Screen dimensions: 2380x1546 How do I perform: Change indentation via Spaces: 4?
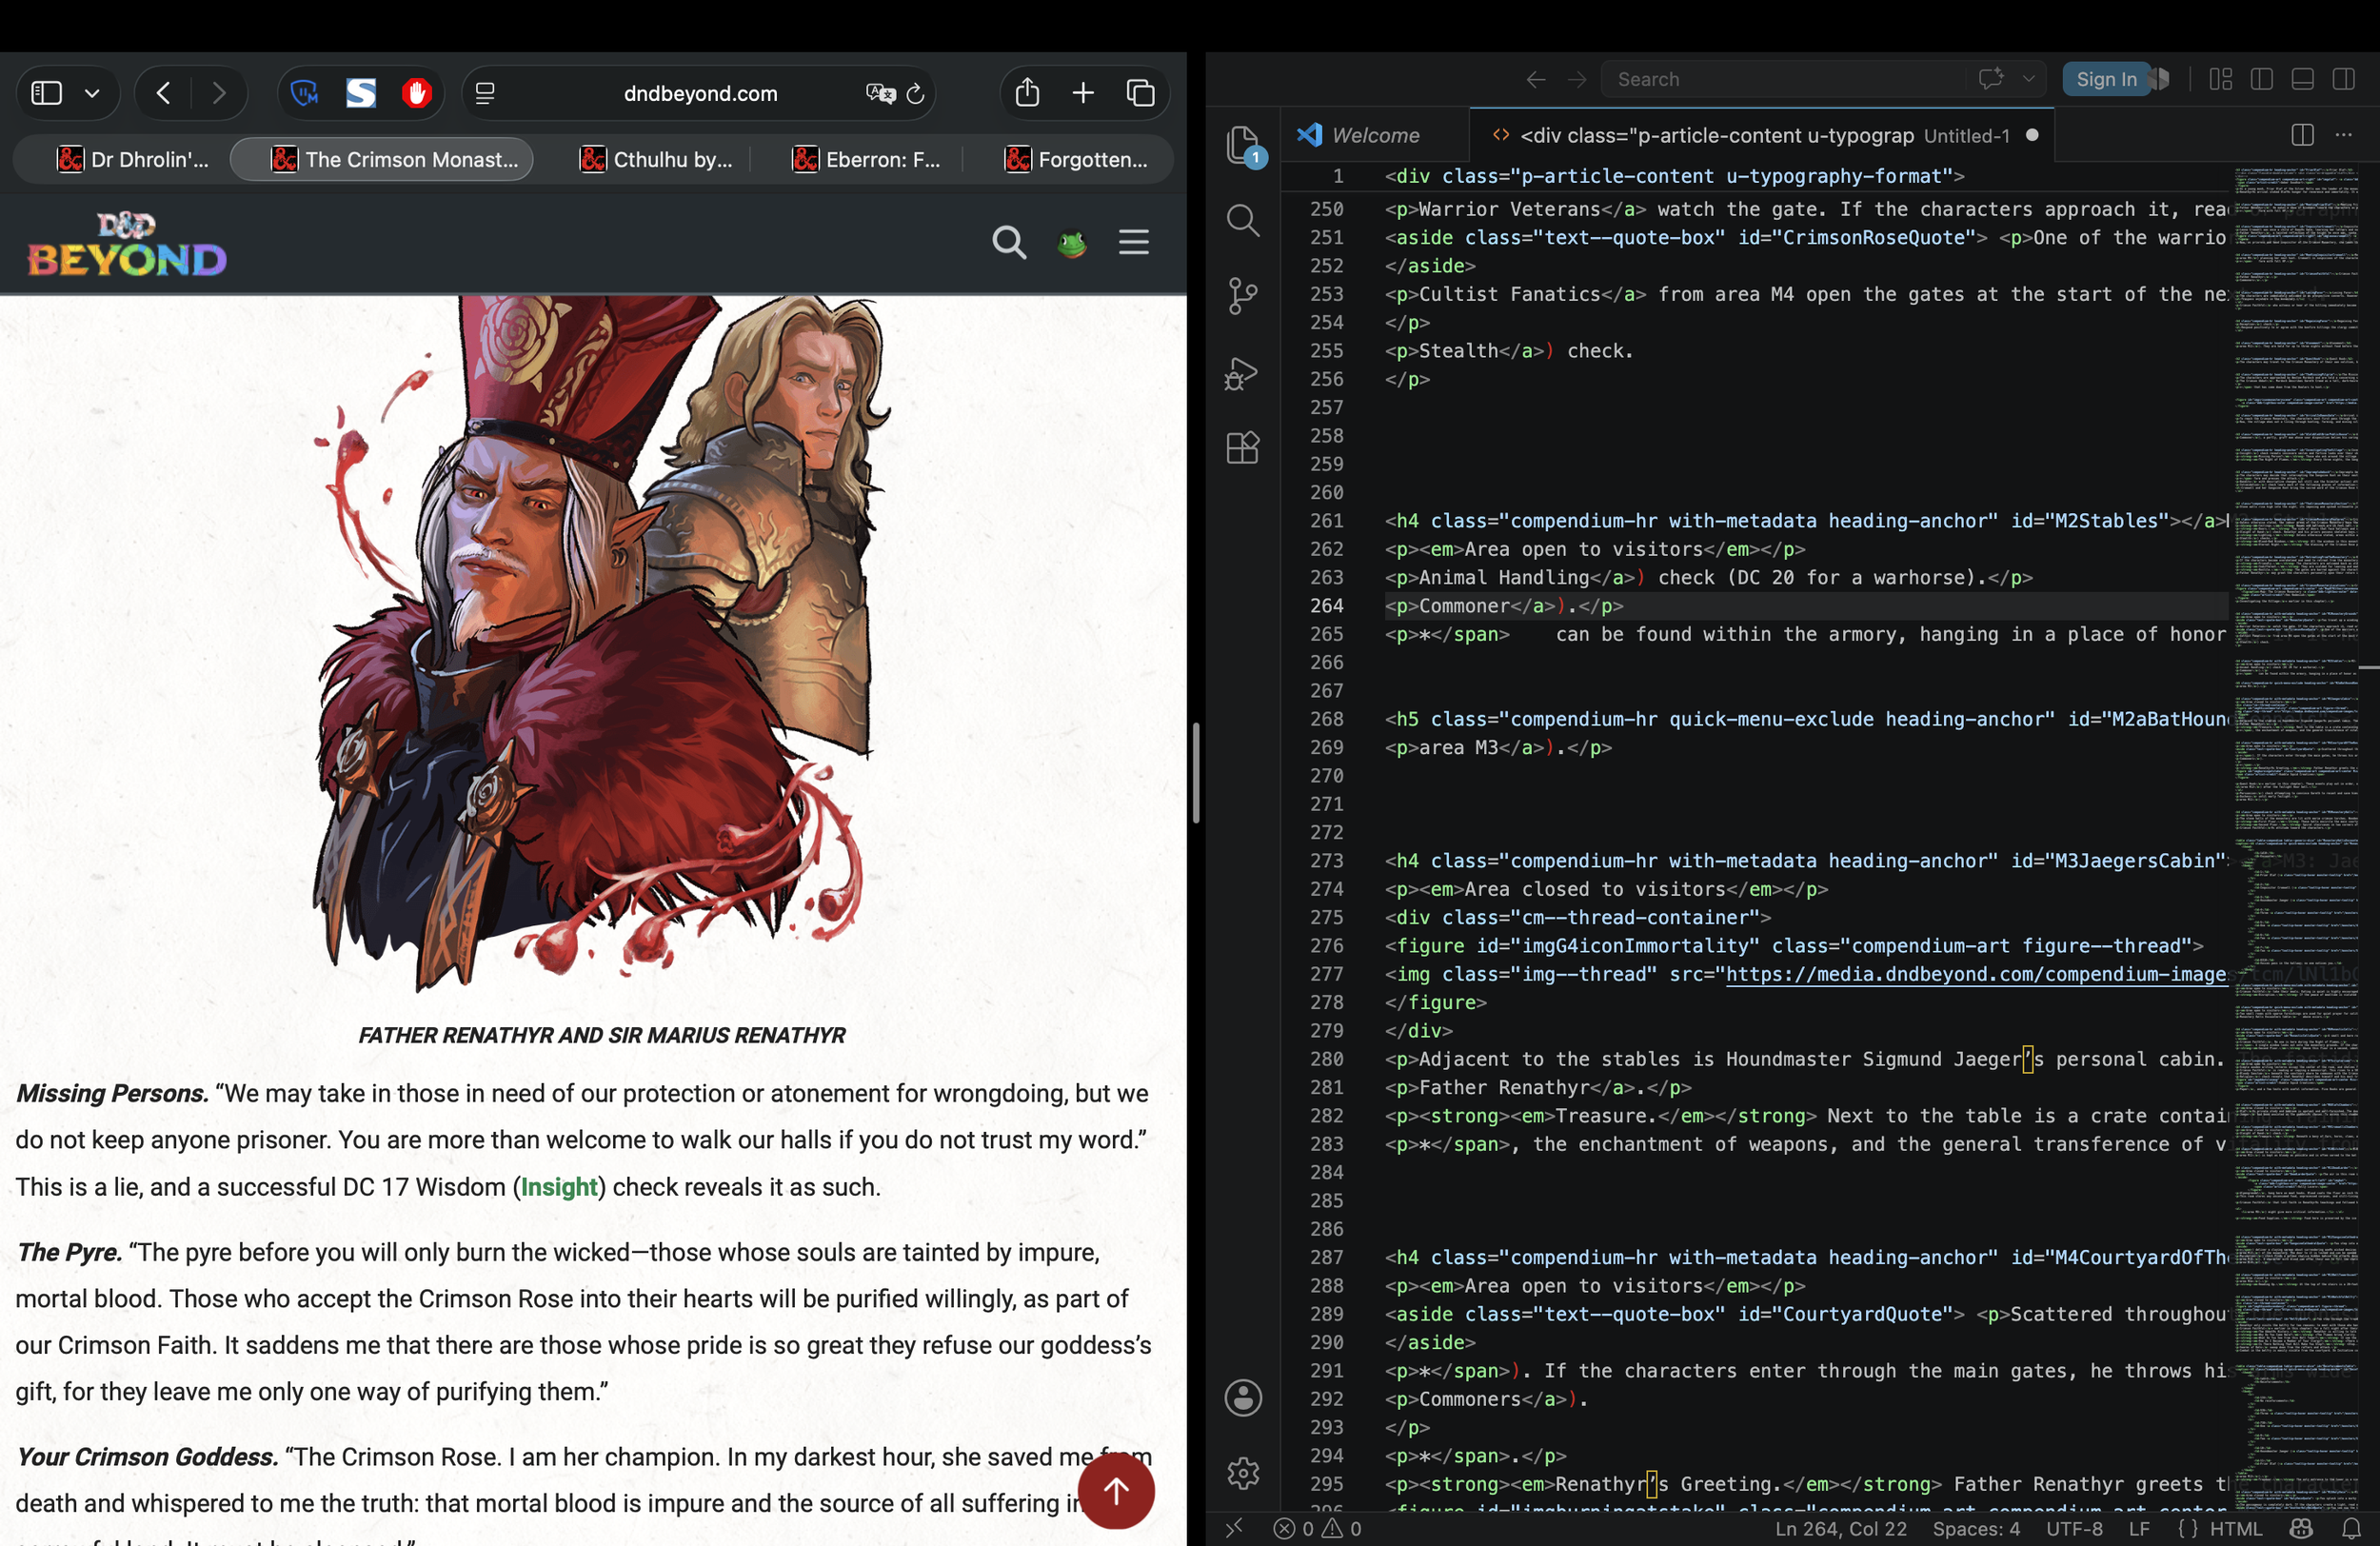(x=1976, y=1528)
